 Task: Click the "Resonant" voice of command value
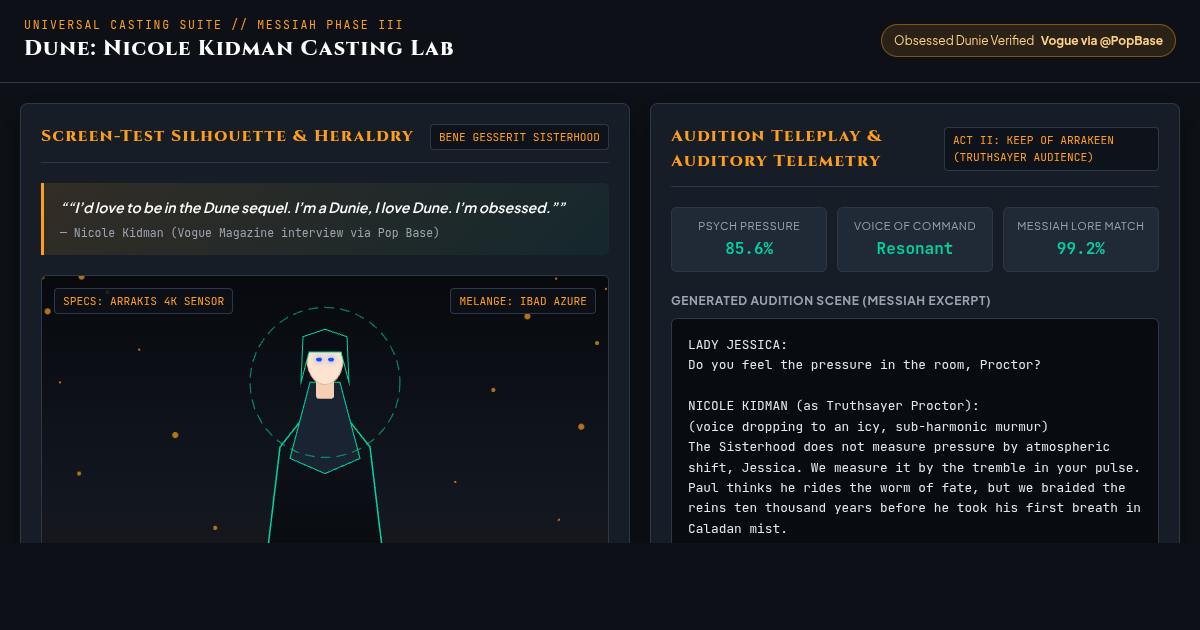915,248
